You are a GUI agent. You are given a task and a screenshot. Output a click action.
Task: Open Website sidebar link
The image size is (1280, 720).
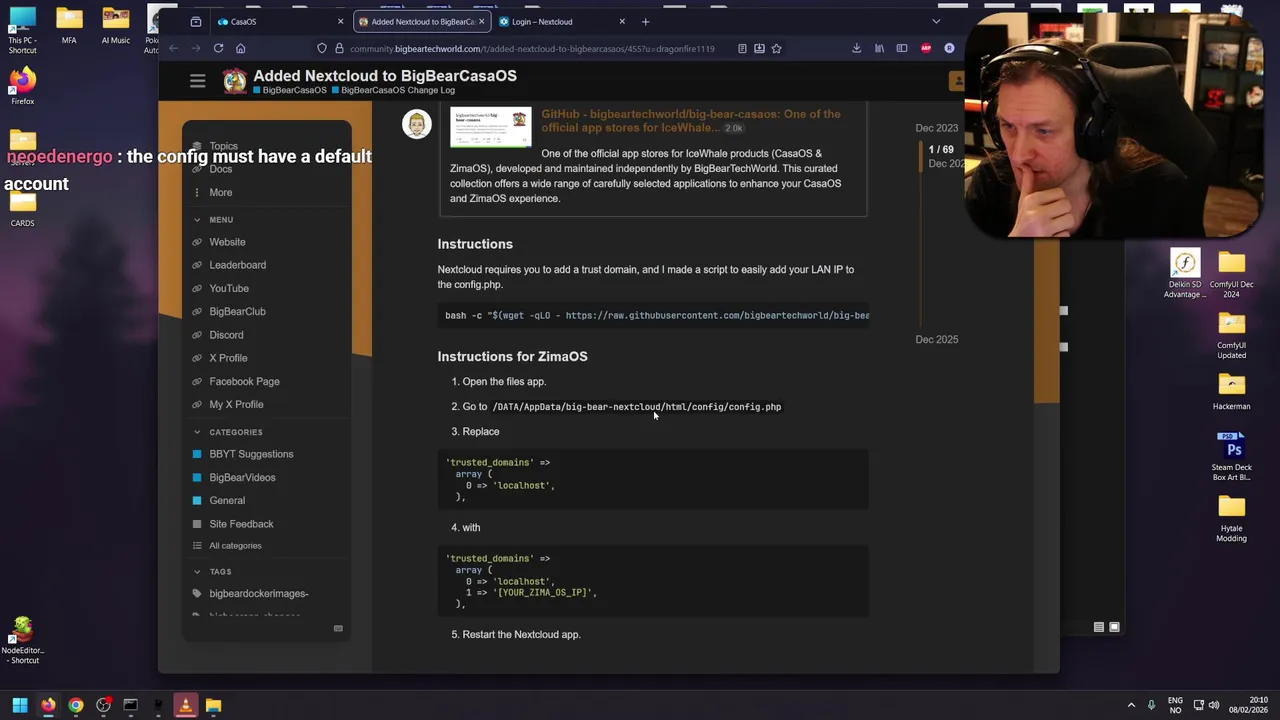(x=227, y=242)
